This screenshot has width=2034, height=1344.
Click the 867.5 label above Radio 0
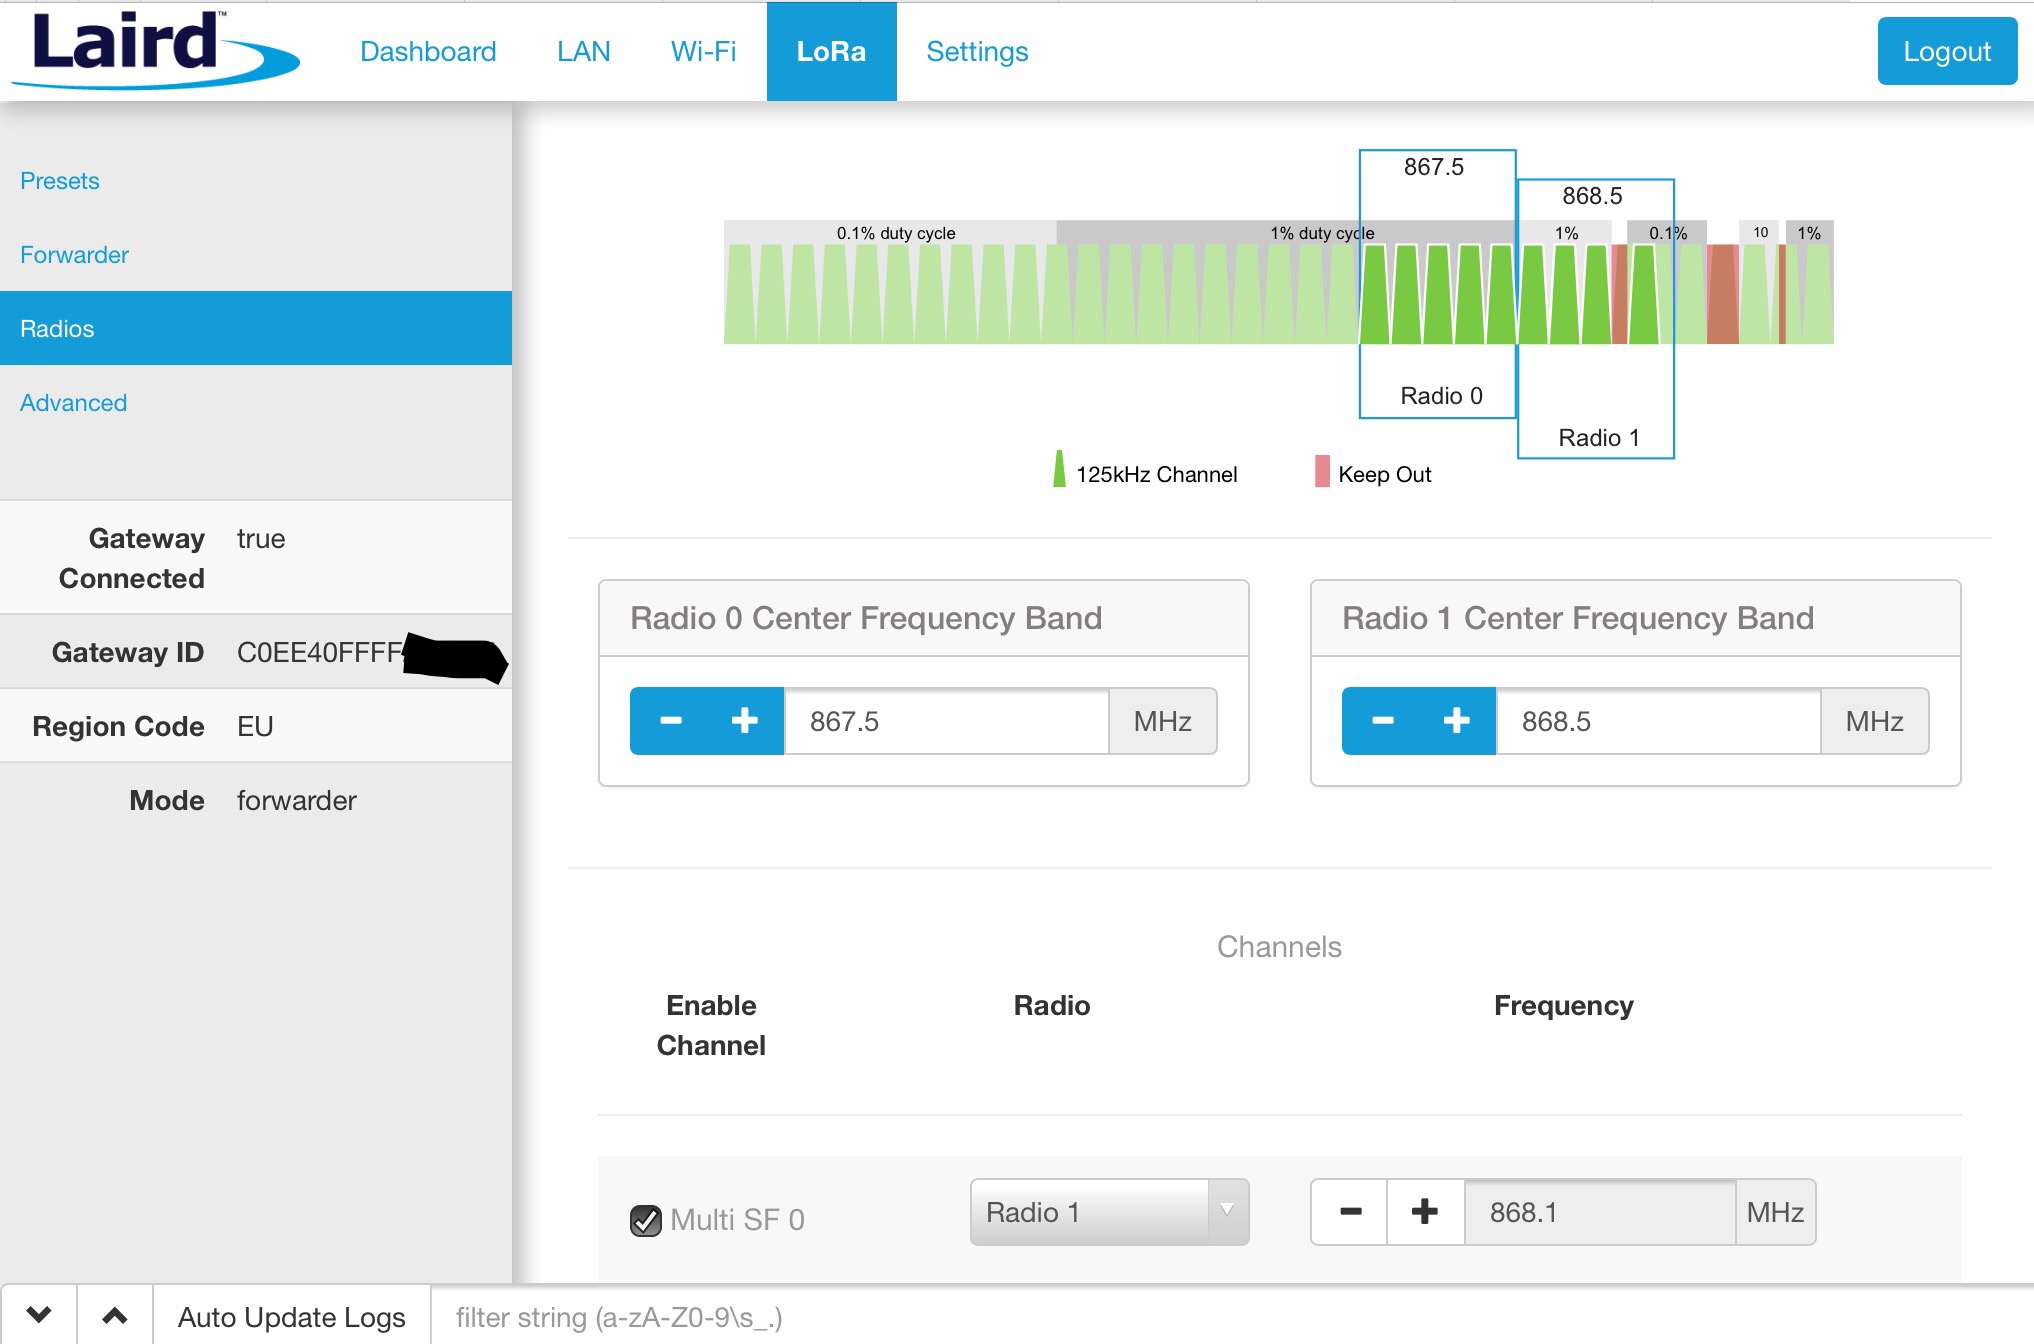[x=1434, y=167]
